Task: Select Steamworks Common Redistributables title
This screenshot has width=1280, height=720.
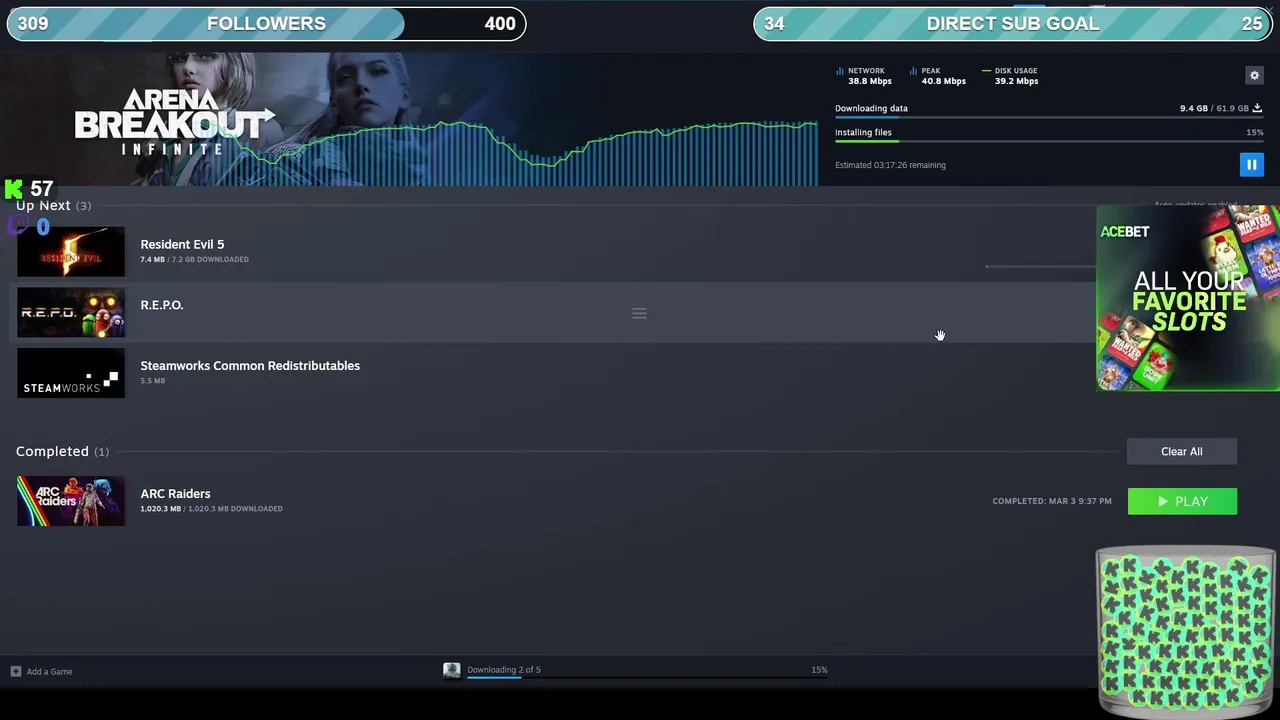Action: point(250,365)
